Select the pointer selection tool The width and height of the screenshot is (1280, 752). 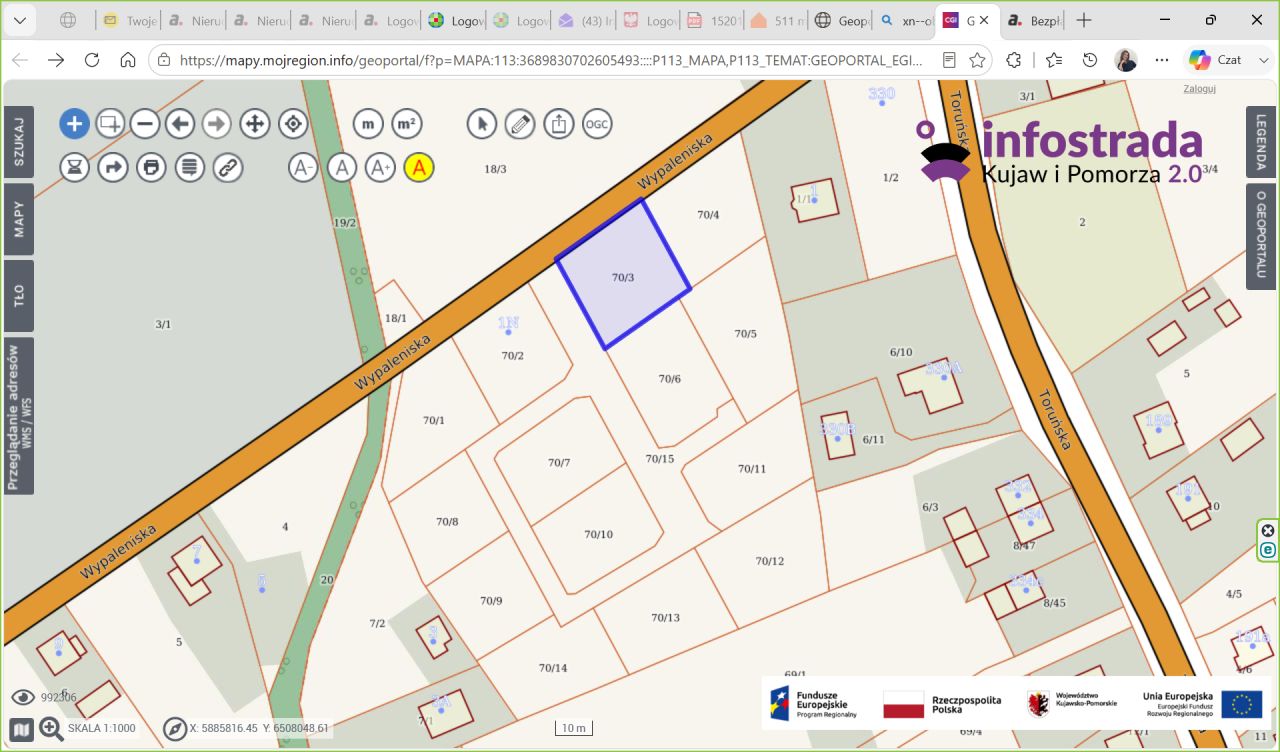tap(482, 124)
